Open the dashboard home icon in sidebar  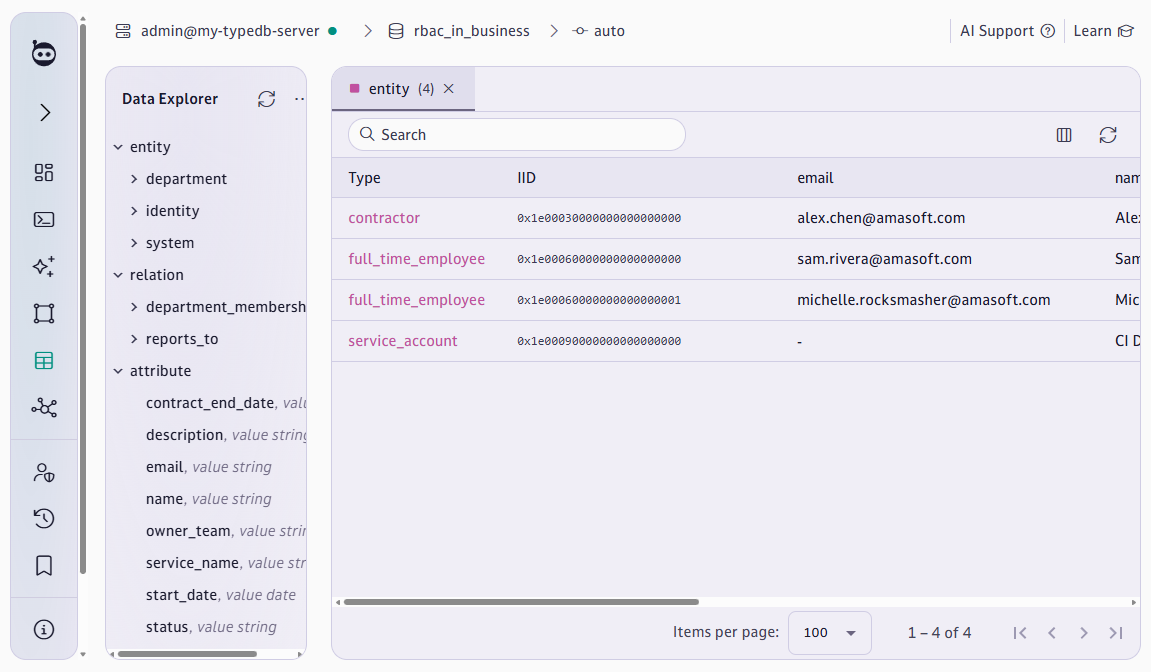pyautogui.click(x=44, y=173)
